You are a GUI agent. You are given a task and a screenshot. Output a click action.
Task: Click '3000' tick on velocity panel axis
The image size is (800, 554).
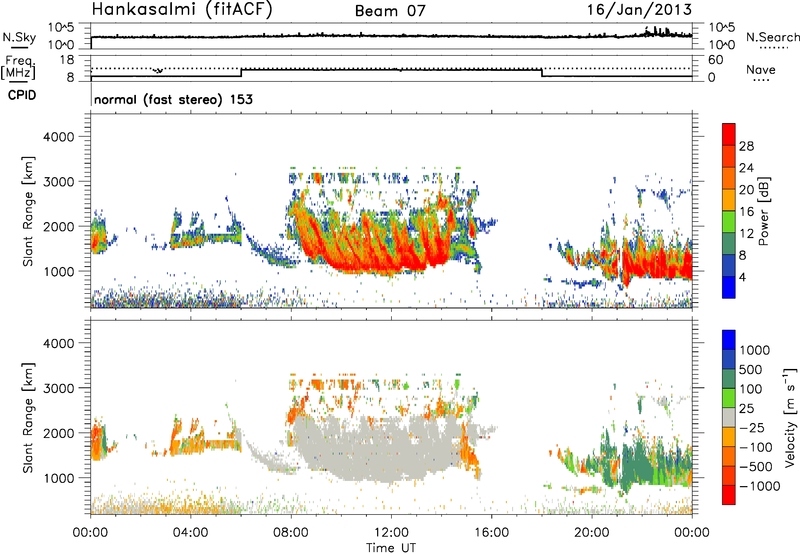pos(59,388)
